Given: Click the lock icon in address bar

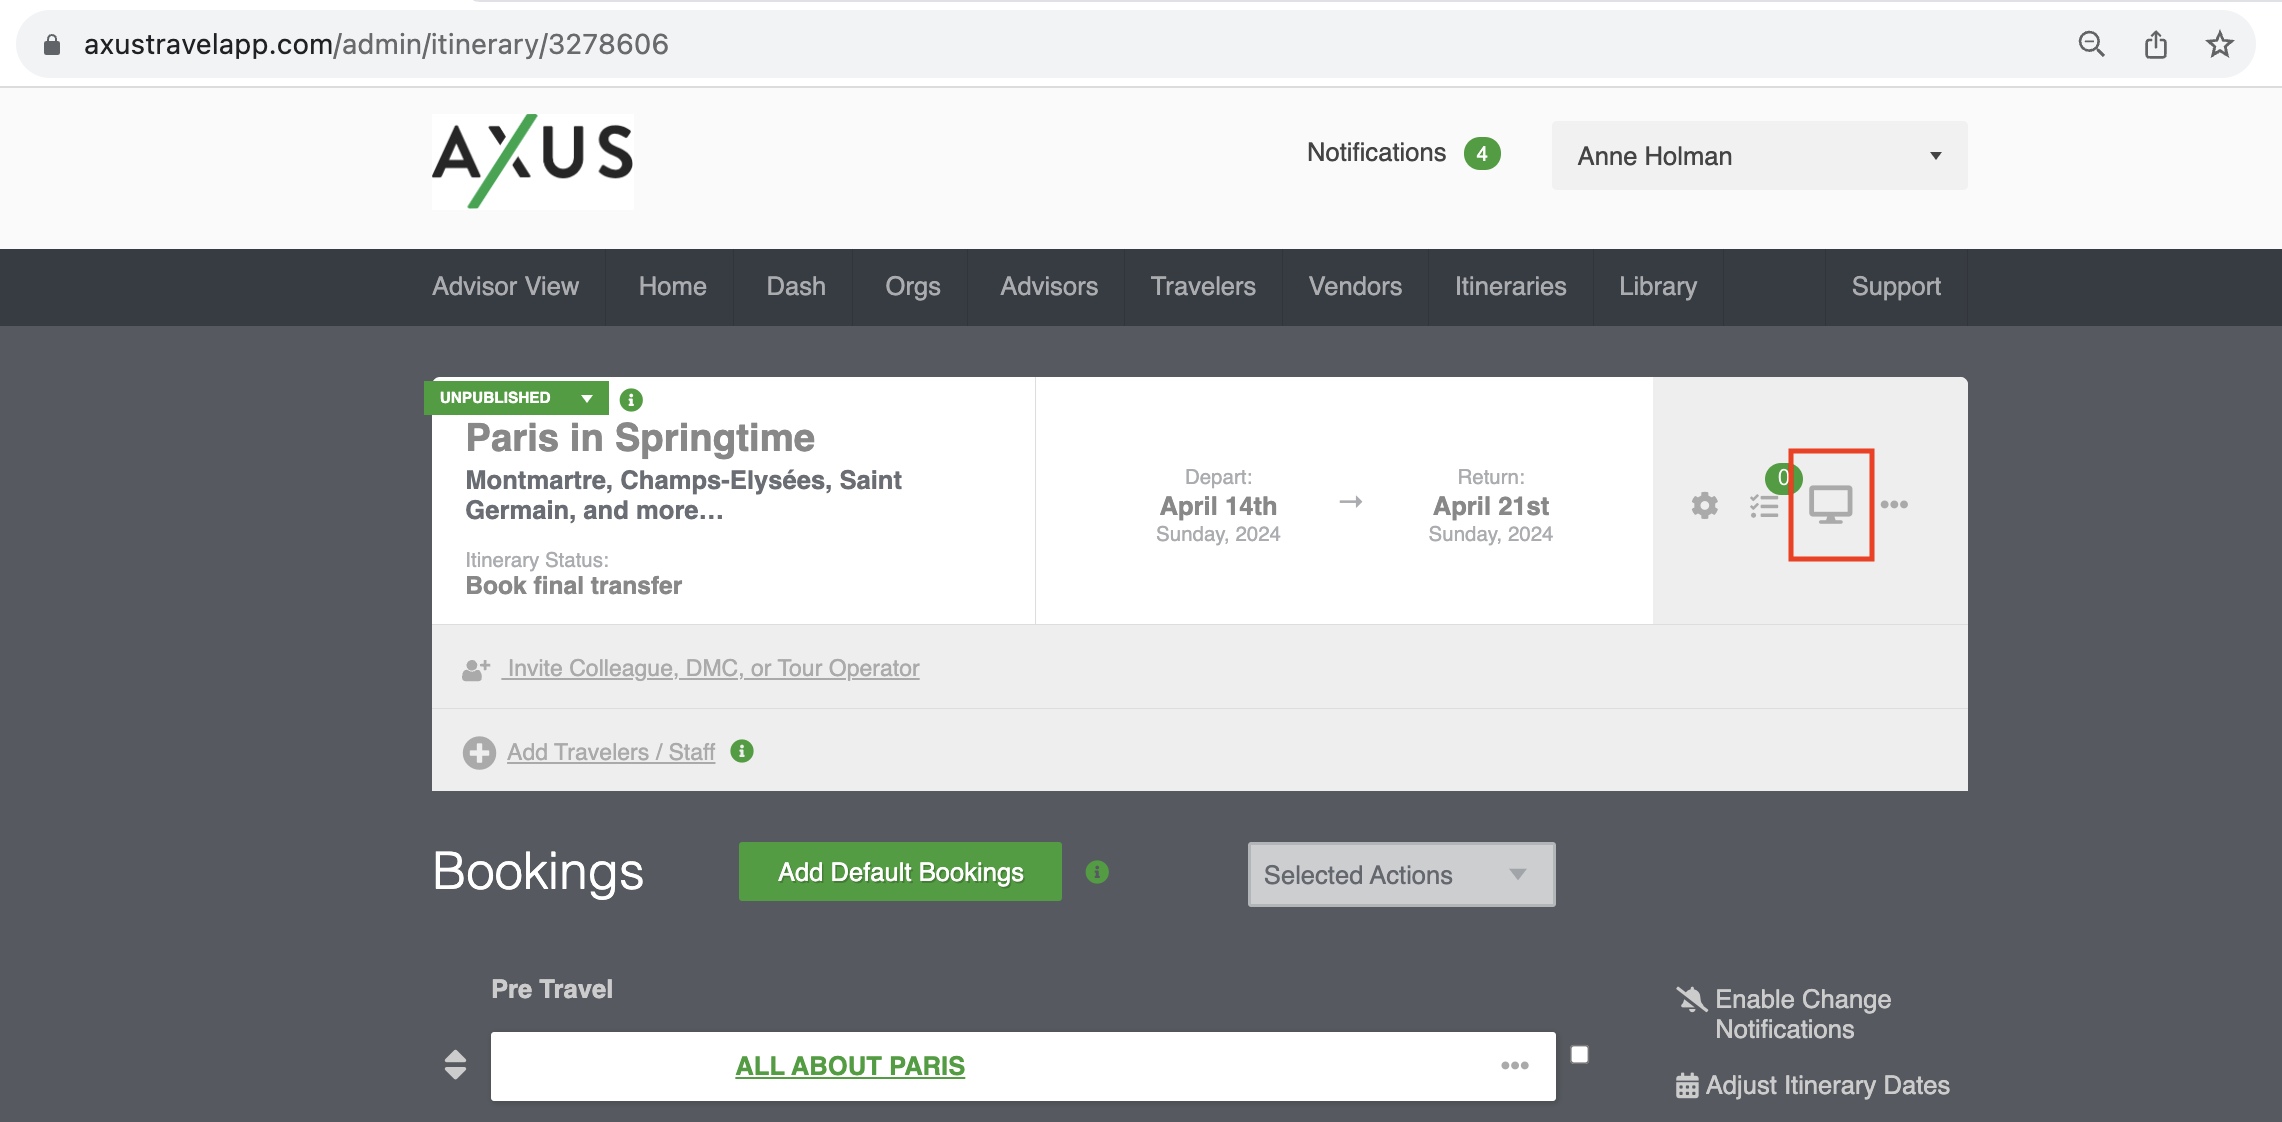Looking at the screenshot, I should (x=52, y=44).
